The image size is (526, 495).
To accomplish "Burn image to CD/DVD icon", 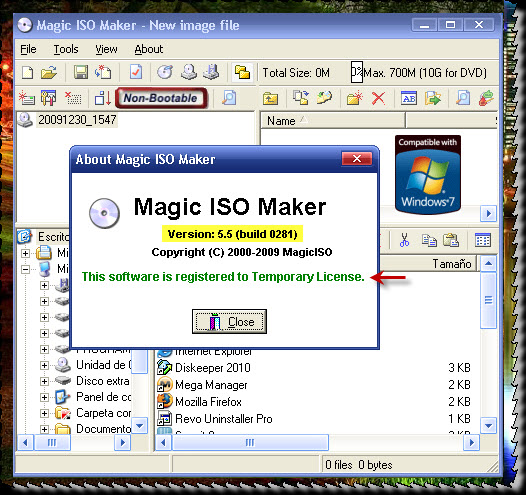I will [x=165, y=72].
